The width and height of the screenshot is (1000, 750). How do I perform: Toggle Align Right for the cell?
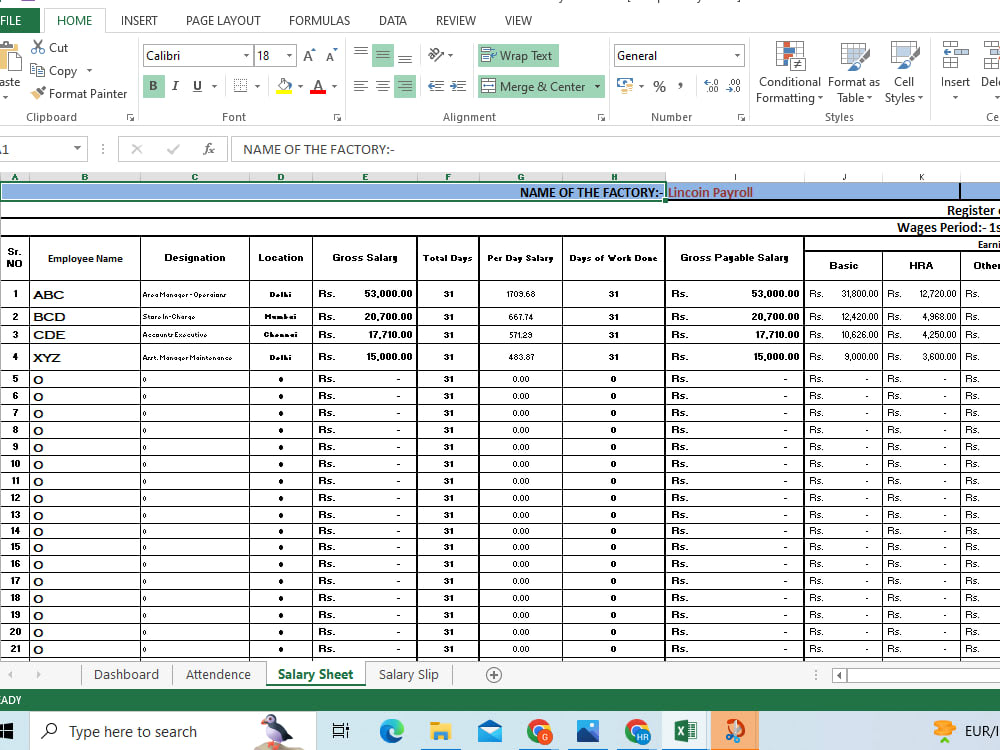(404, 86)
